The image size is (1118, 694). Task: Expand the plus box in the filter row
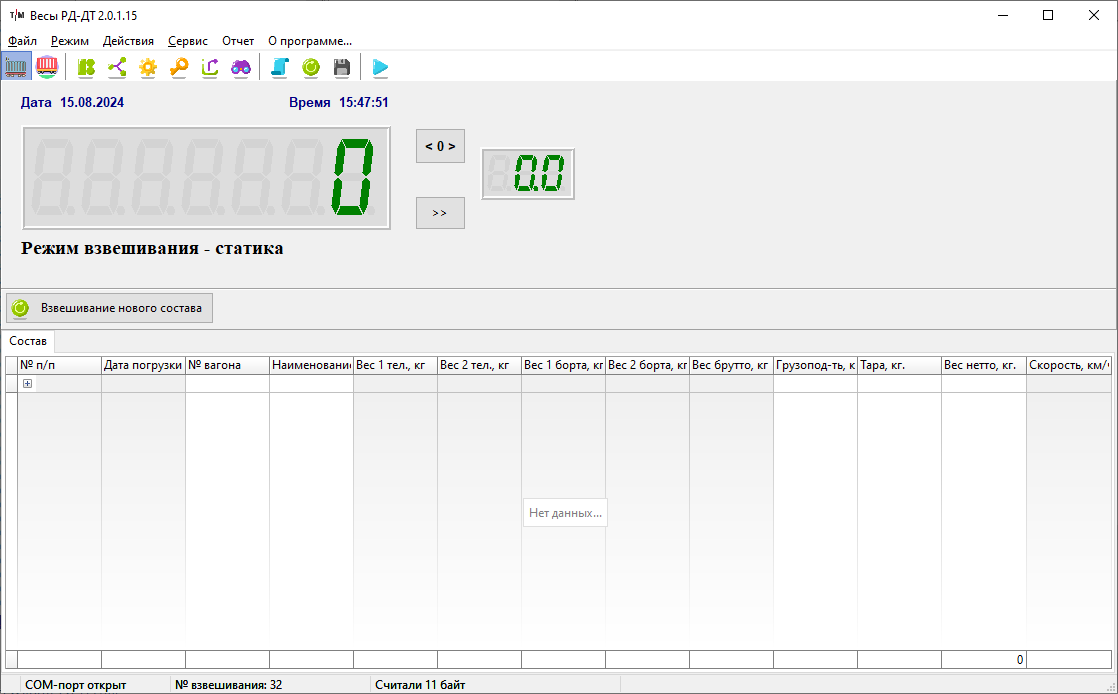(x=27, y=384)
